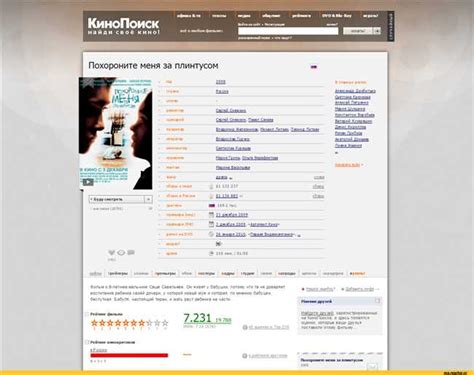Viewport: 474px width, 375px height.
Task: Click the КиноПоиск logo
Action: 124,26
